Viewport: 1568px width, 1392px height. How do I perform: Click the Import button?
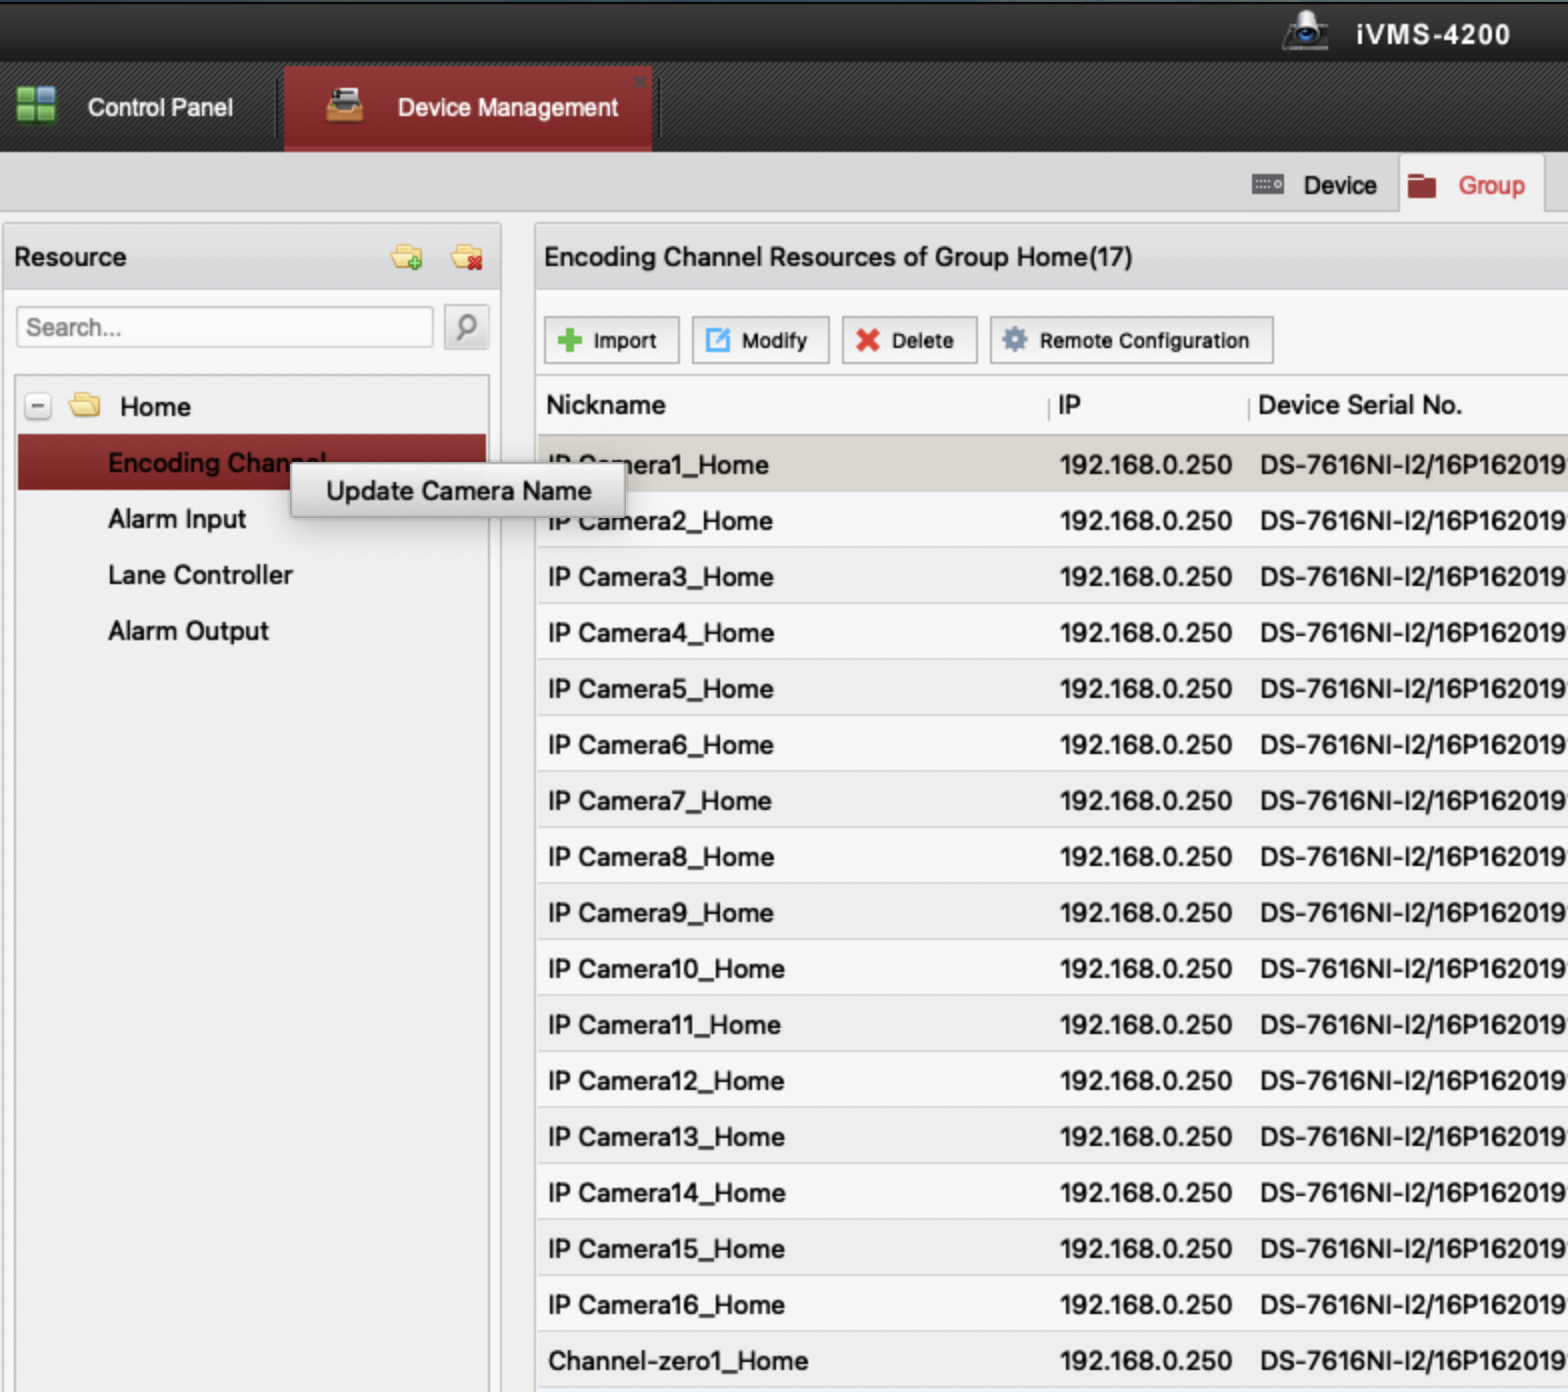tap(611, 340)
